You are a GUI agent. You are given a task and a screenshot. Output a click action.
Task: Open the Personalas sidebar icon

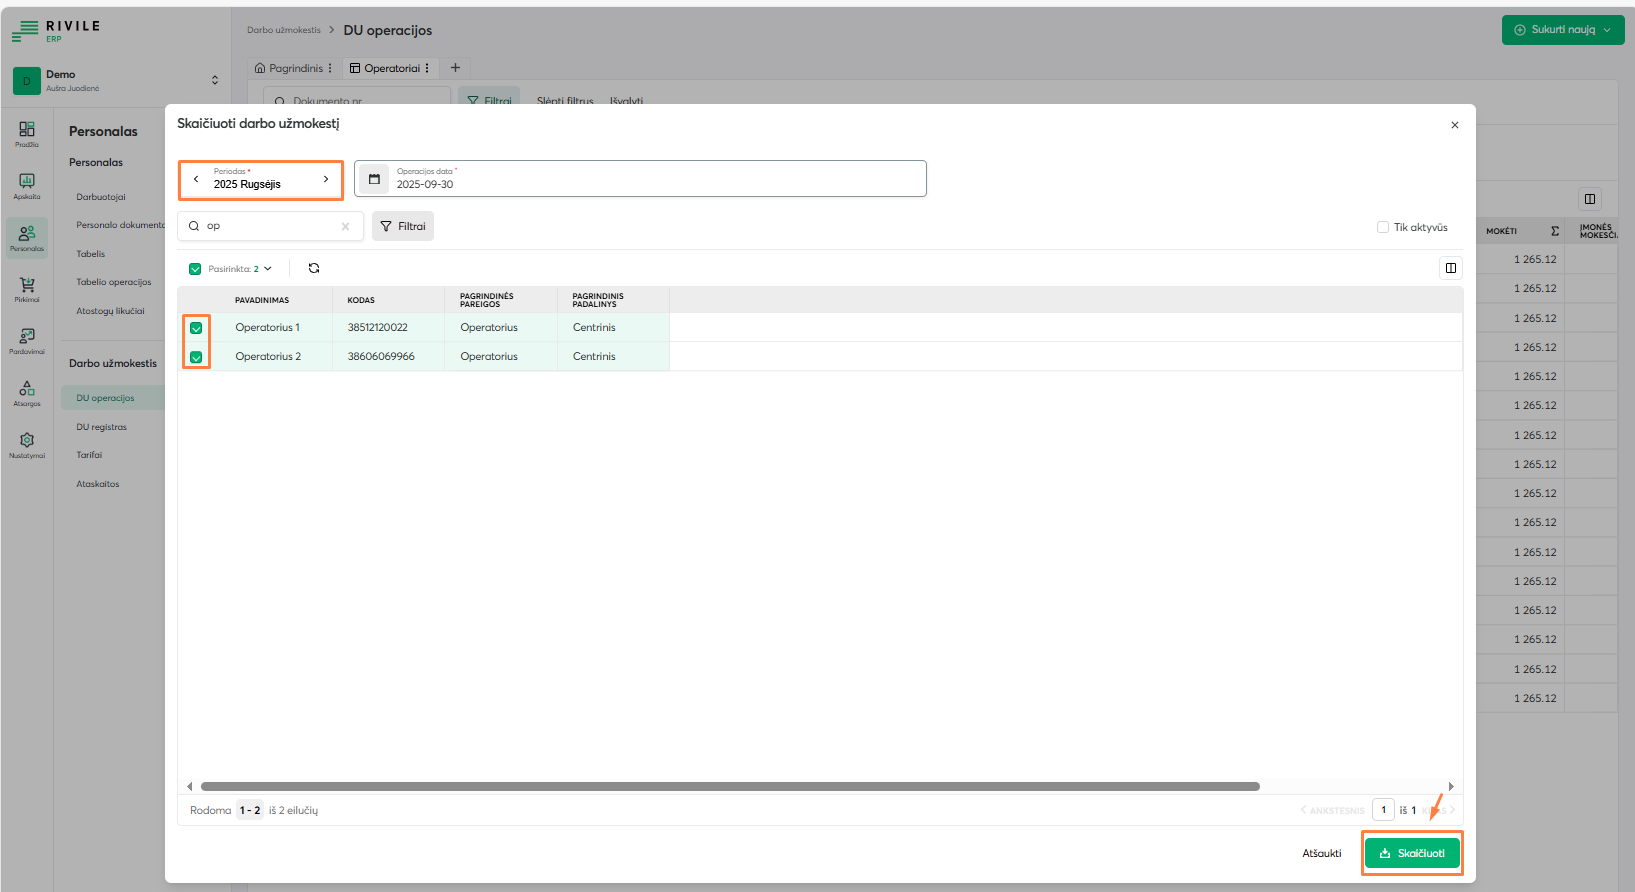(x=27, y=237)
